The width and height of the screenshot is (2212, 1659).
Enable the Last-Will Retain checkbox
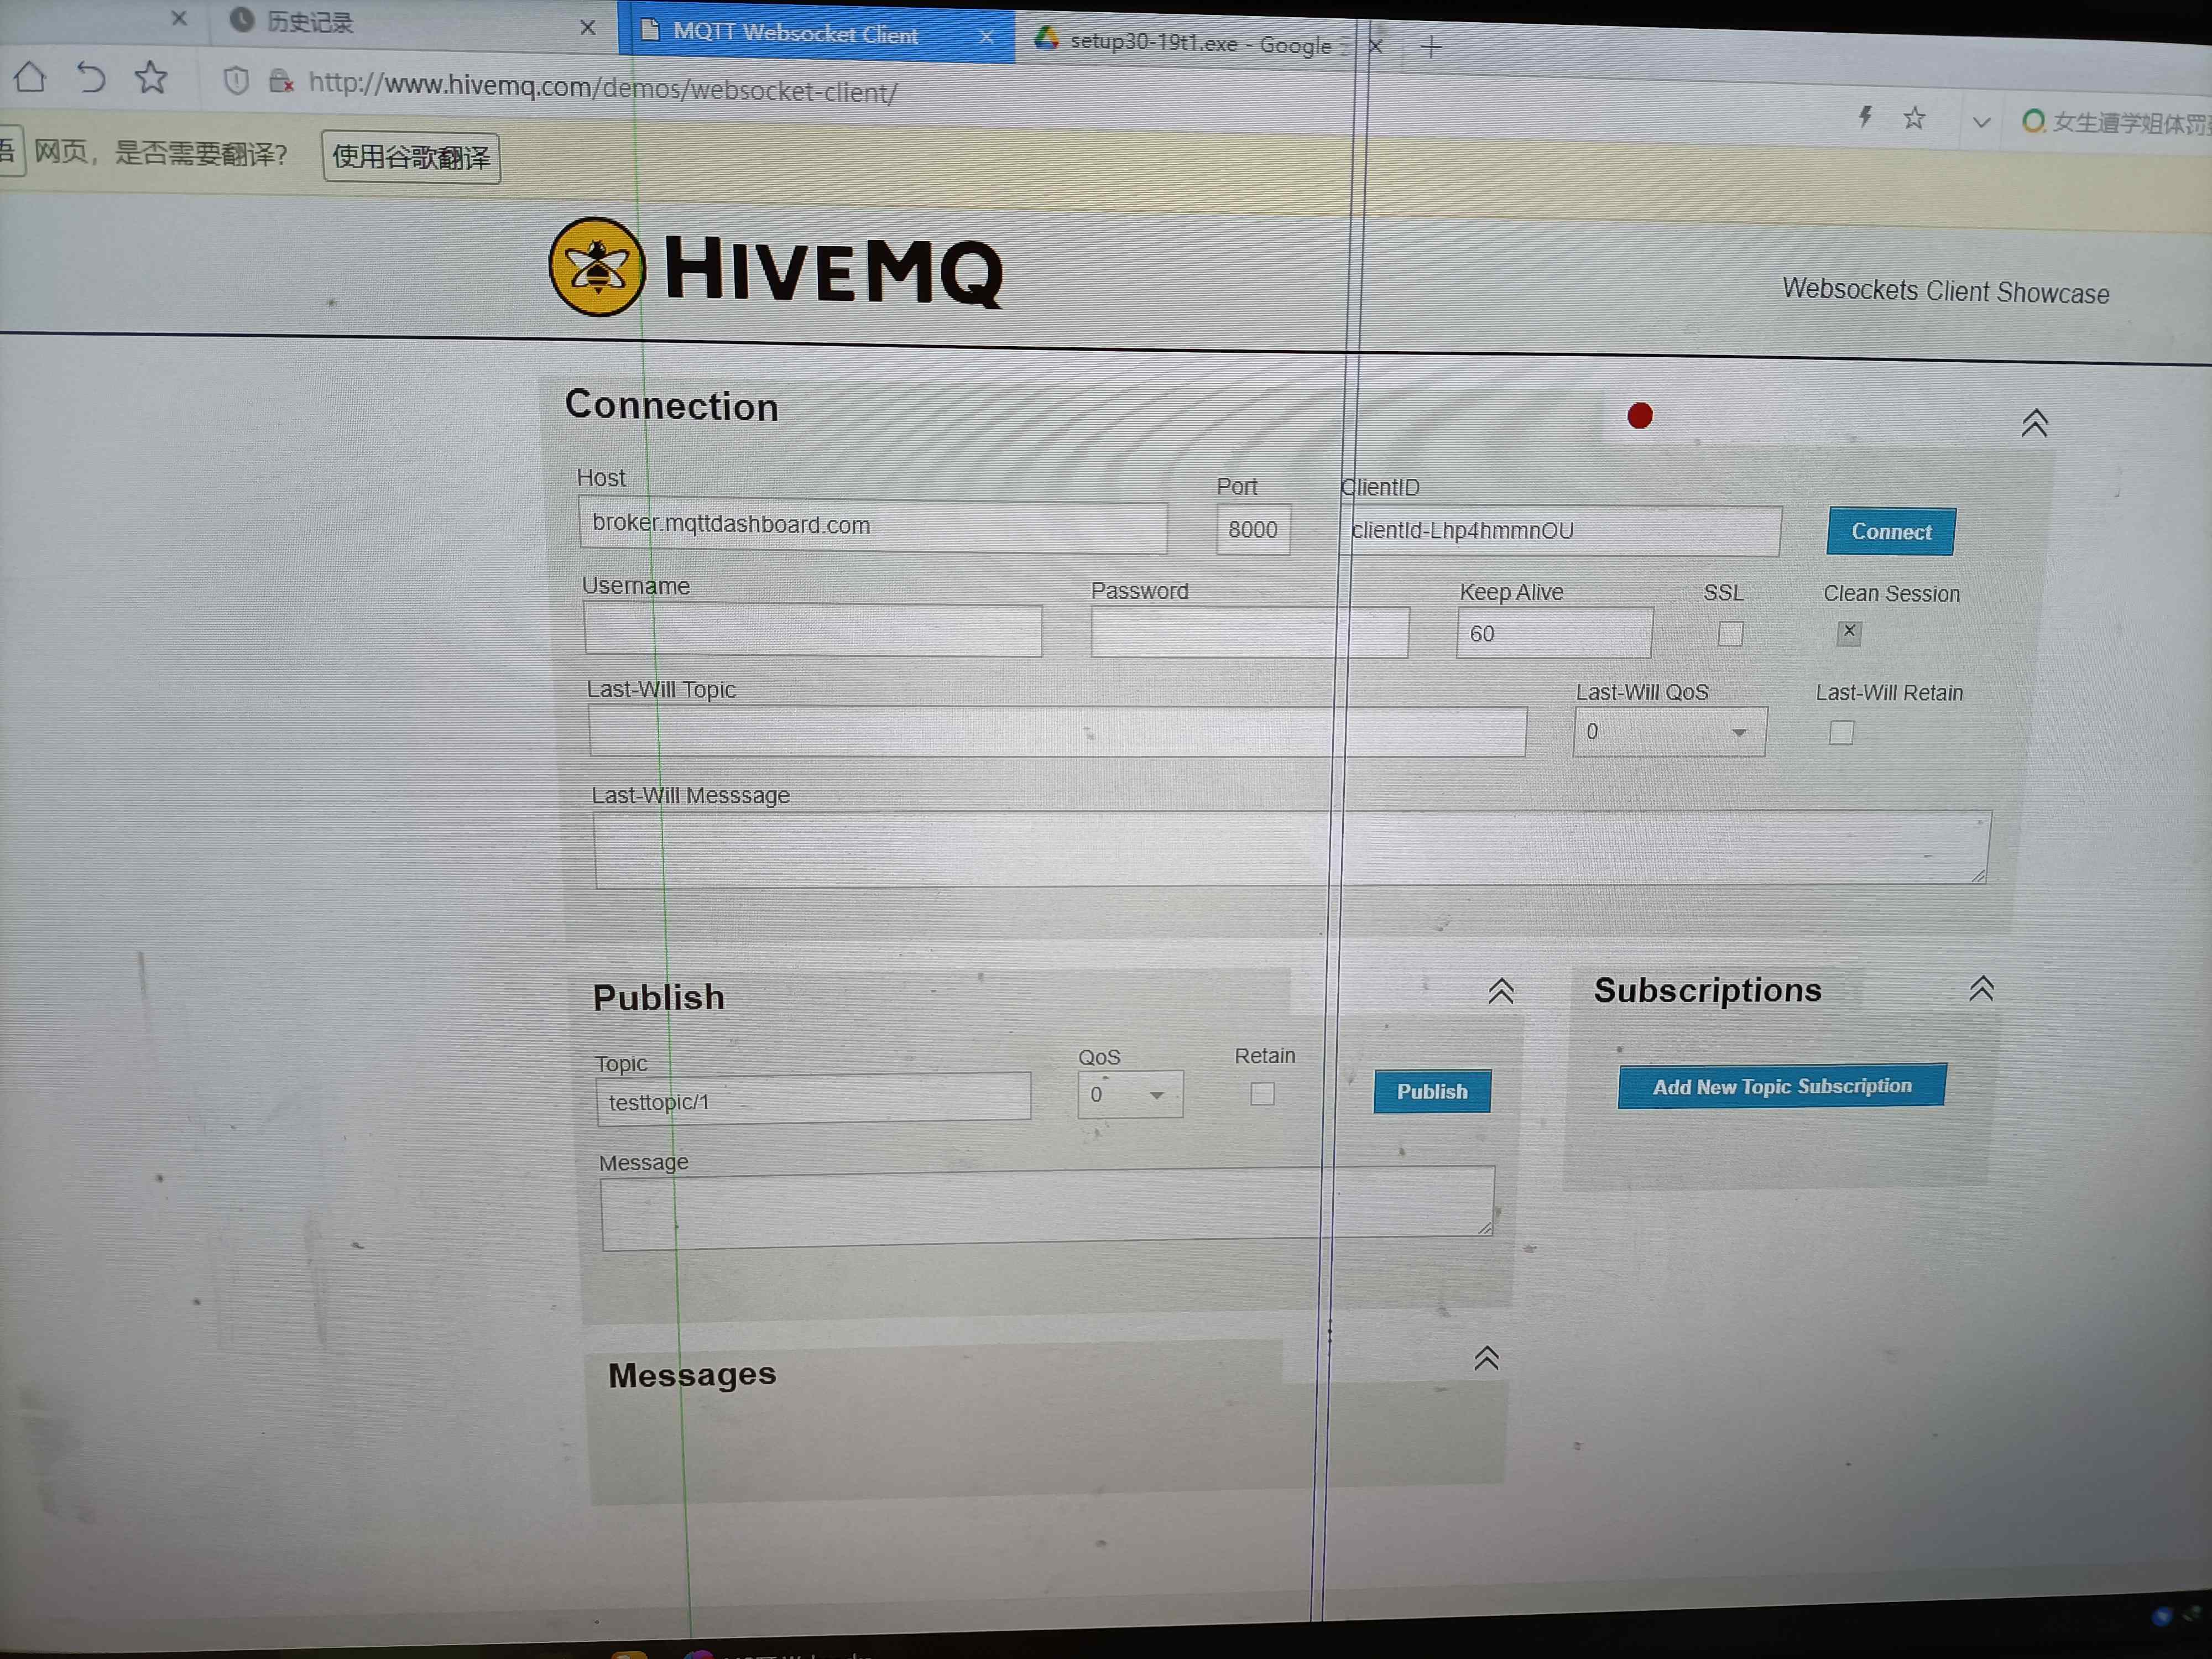pos(1841,733)
